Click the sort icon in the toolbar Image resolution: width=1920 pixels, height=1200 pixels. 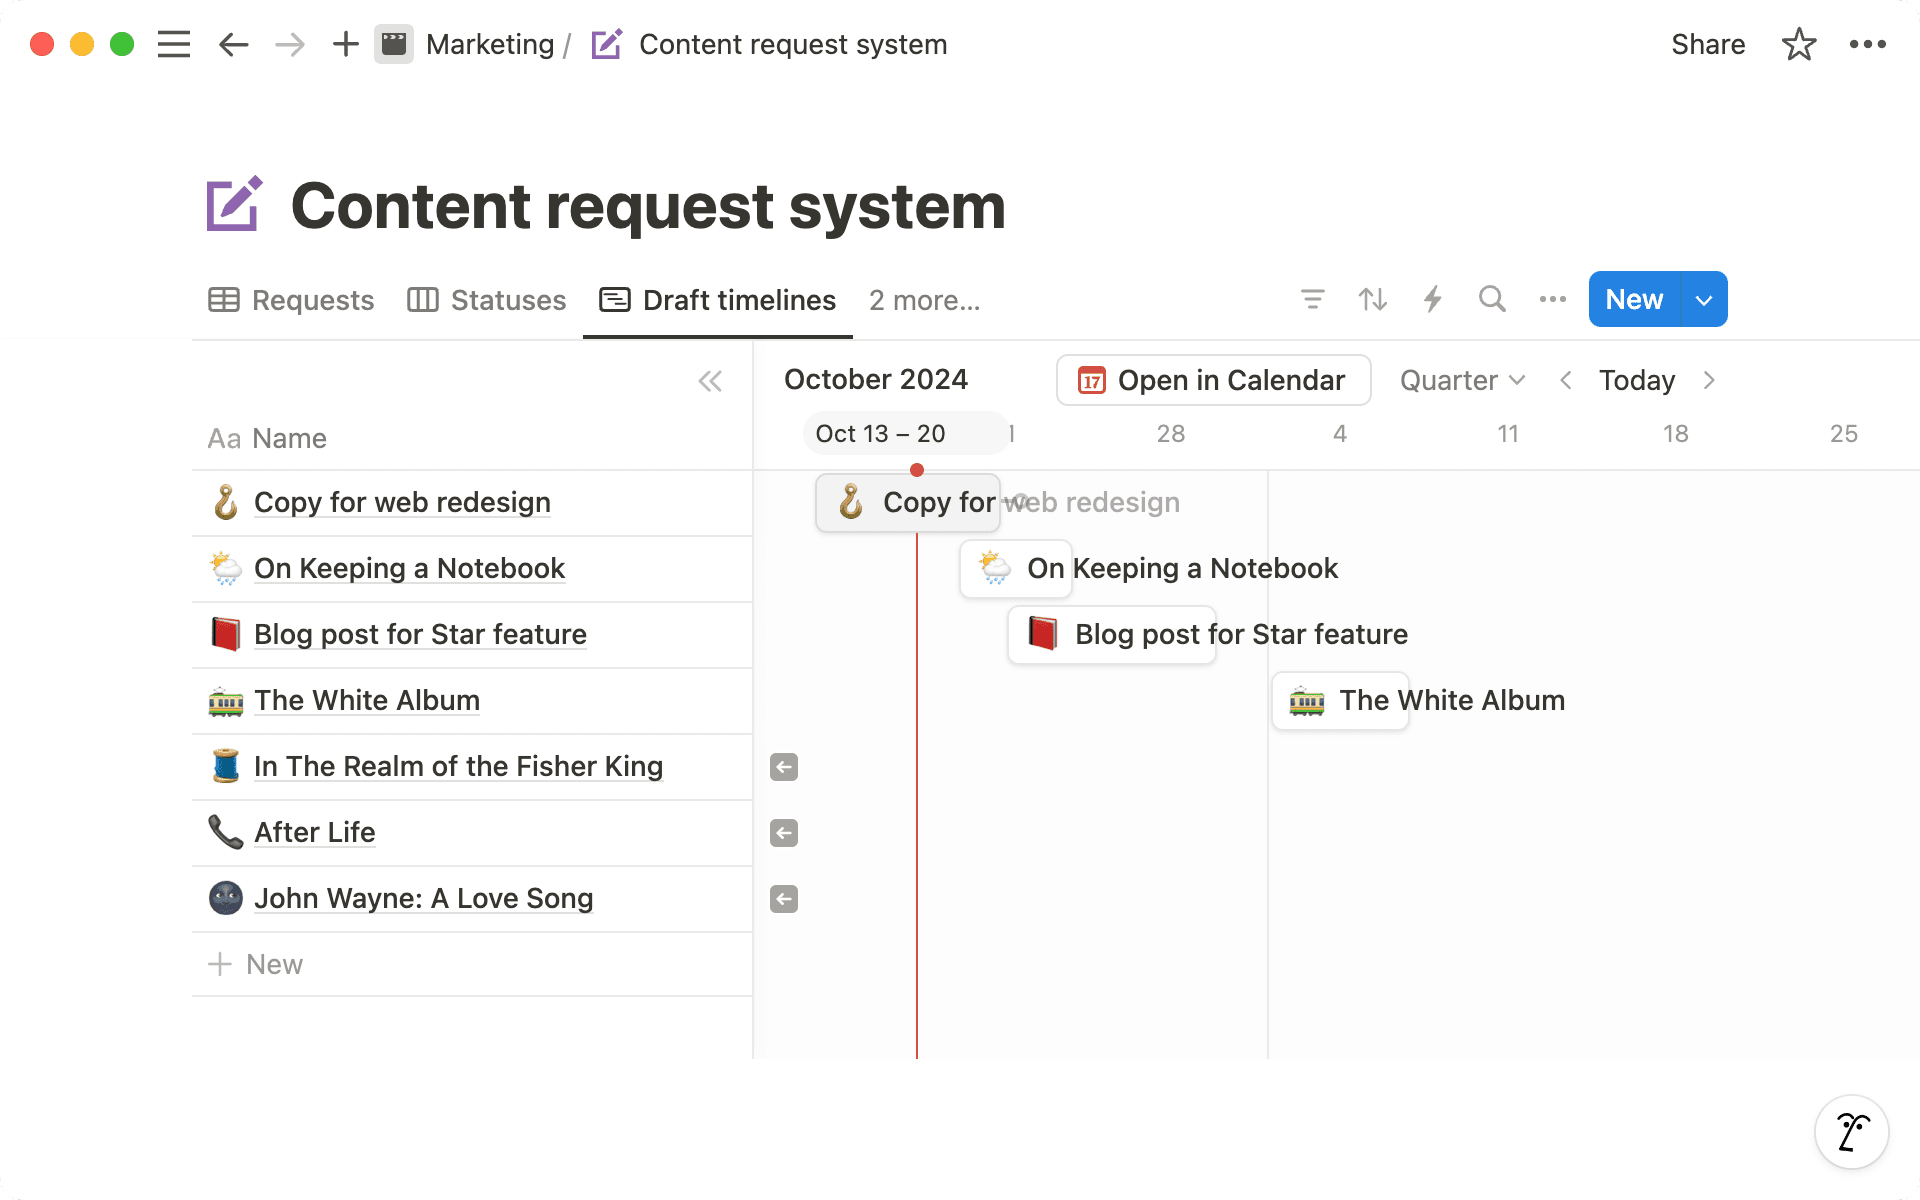tap(1372, 299)
